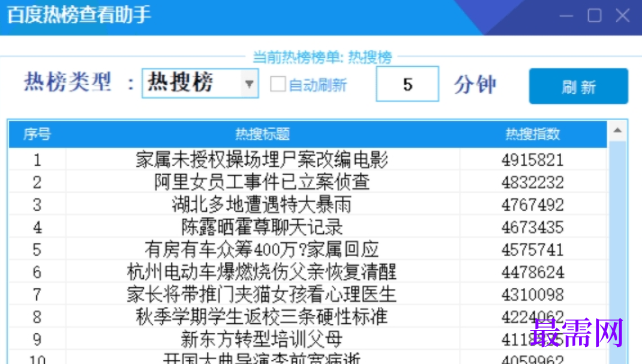The image size is (642, 364).
Task: Select row 湖北多地遭遇特大暴雨
Action: pos(308,205)
